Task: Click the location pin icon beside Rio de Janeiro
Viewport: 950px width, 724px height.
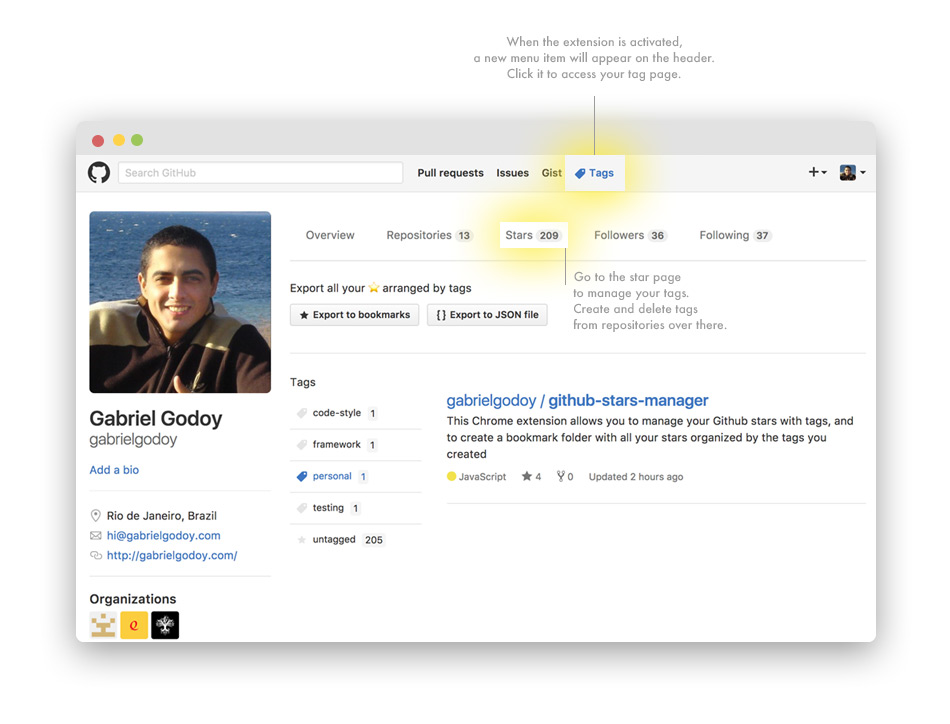Action: (x=96, y=515)
